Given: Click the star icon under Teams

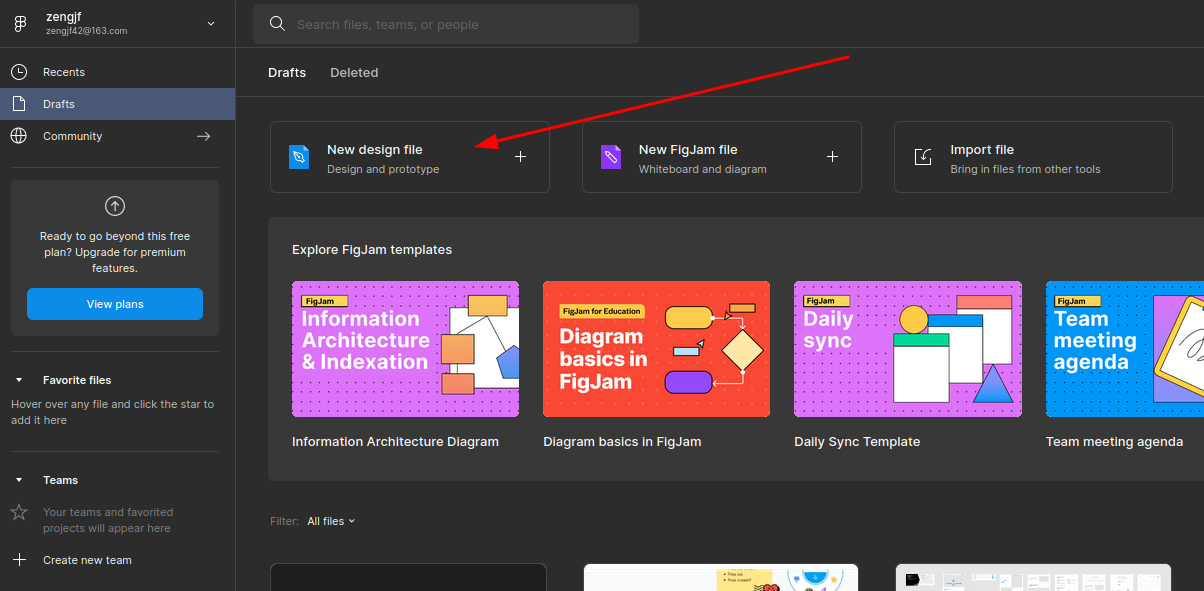Looking at the screenshot, I should point(19,512).
